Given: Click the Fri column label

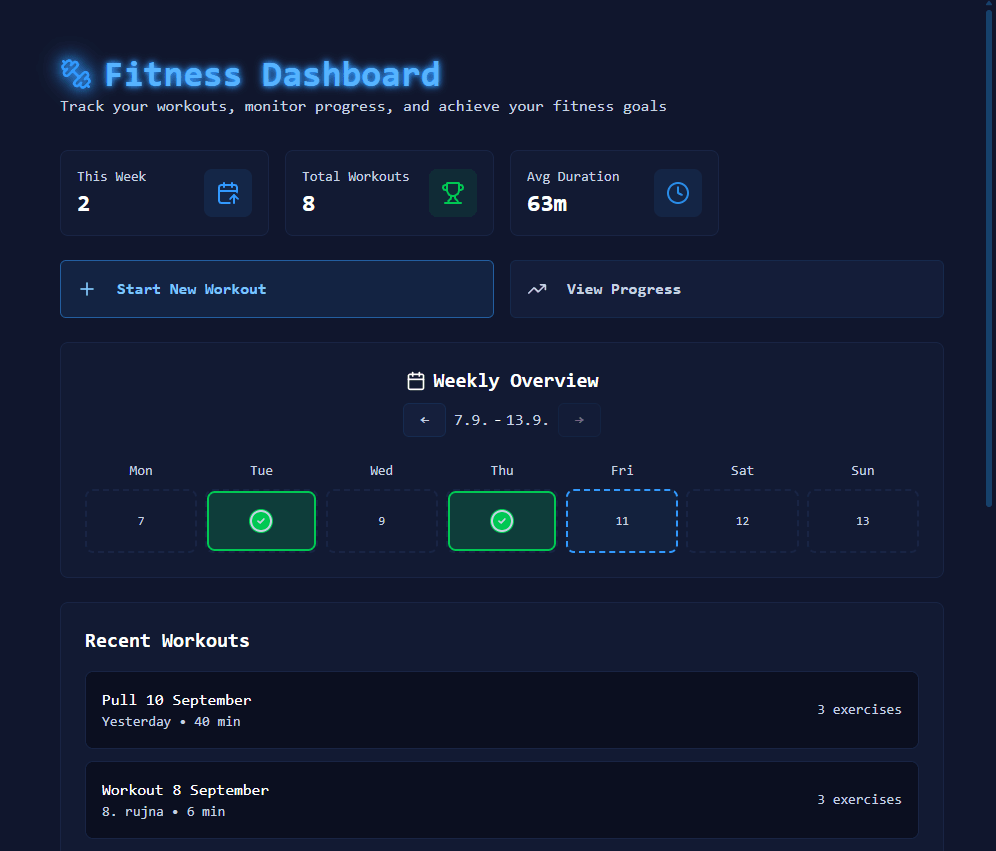Looking at the screenshot, I should [622, 471].
